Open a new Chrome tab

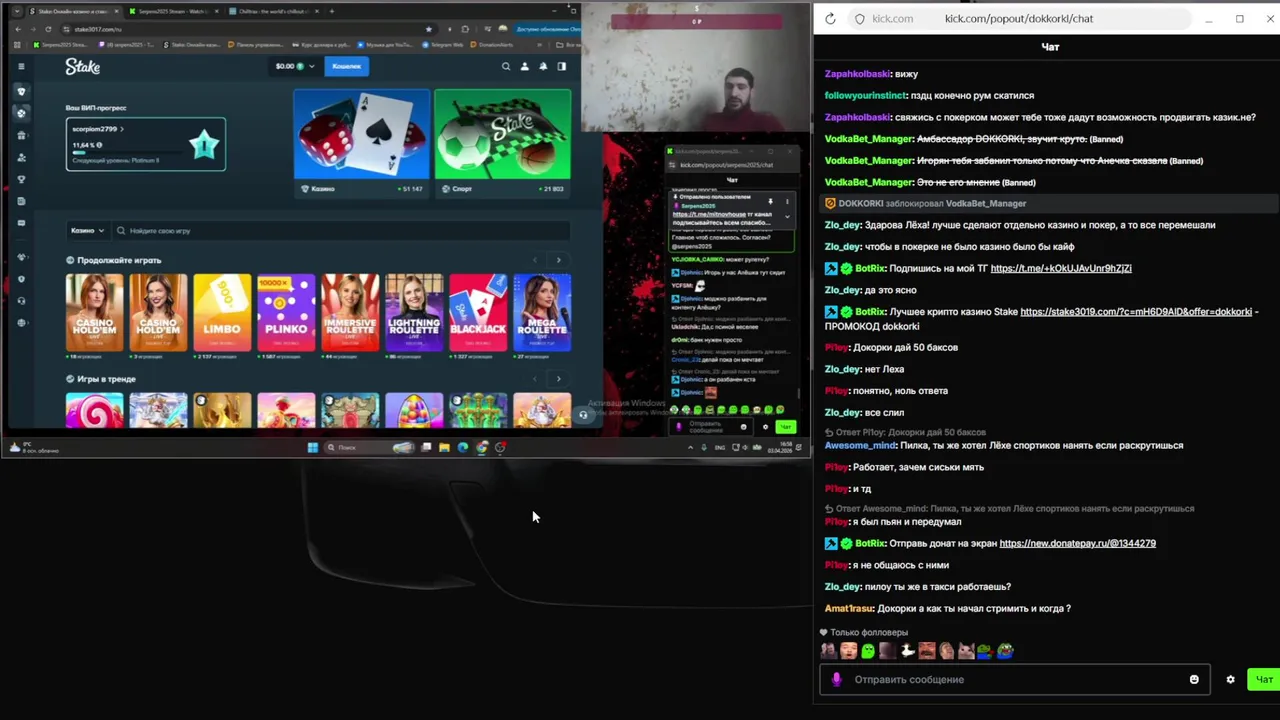[x=332, y=11]
